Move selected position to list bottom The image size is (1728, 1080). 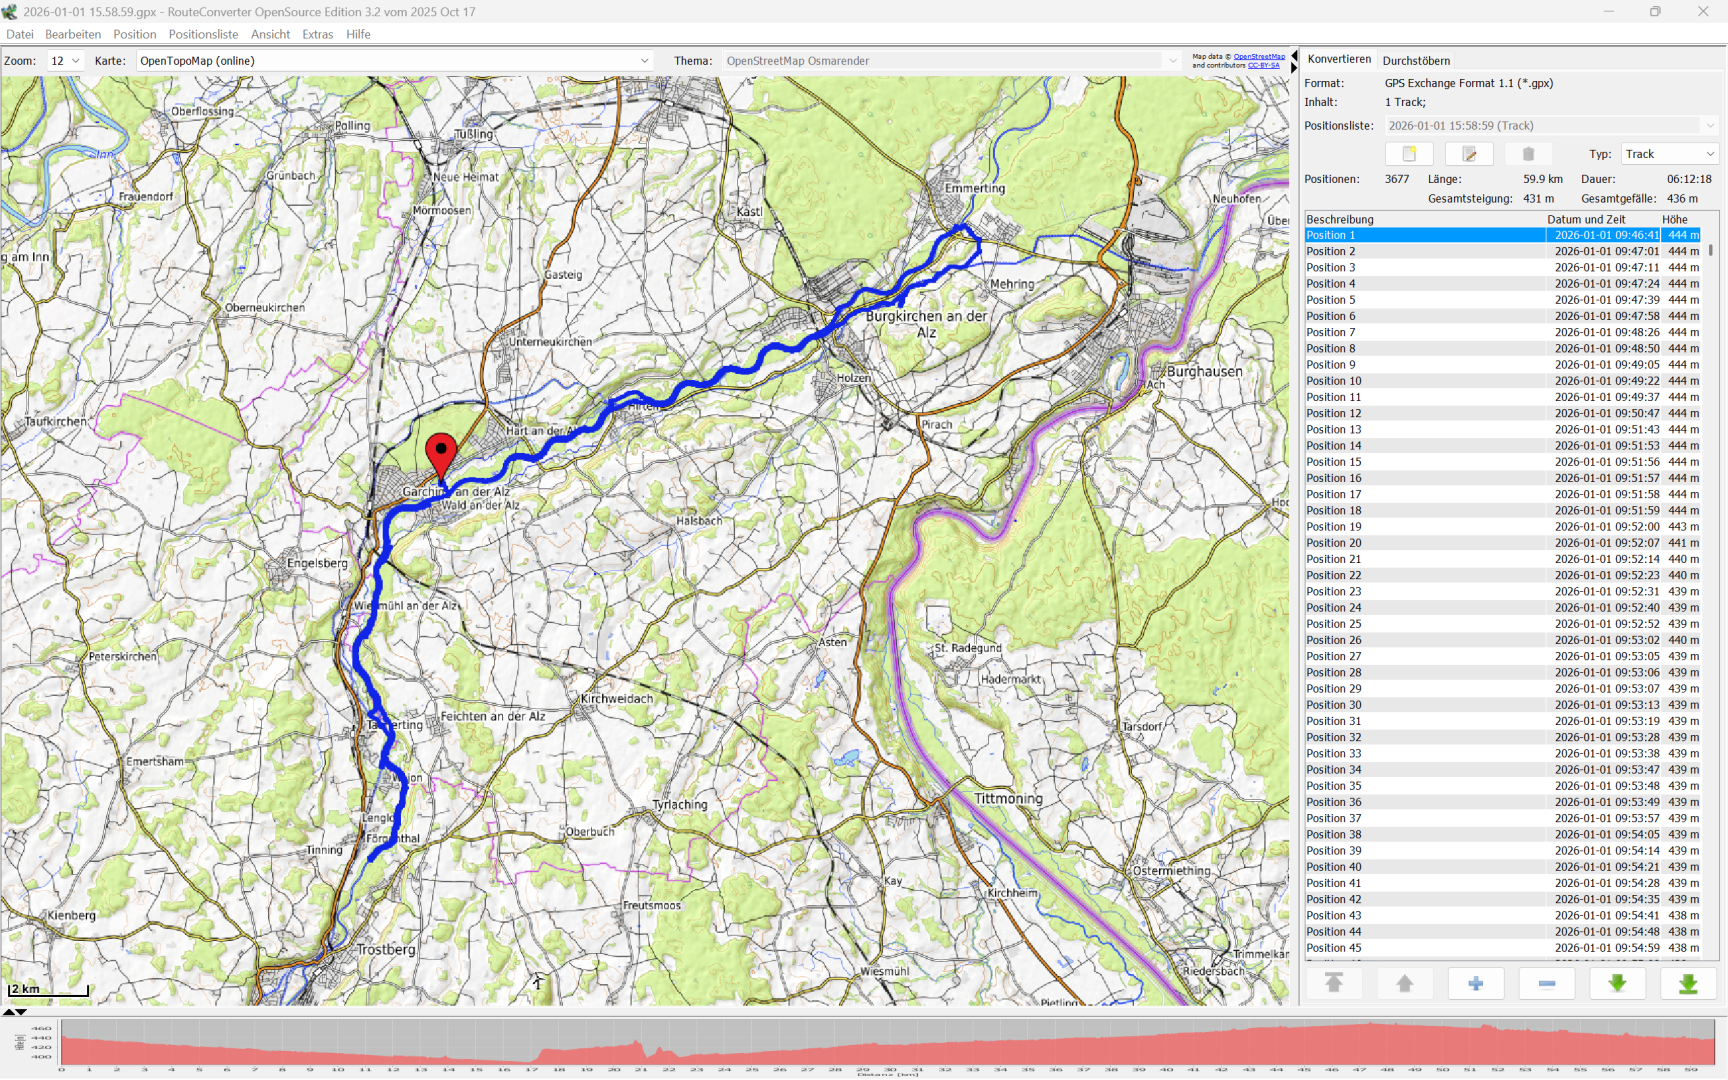(x=1688, y=984)
